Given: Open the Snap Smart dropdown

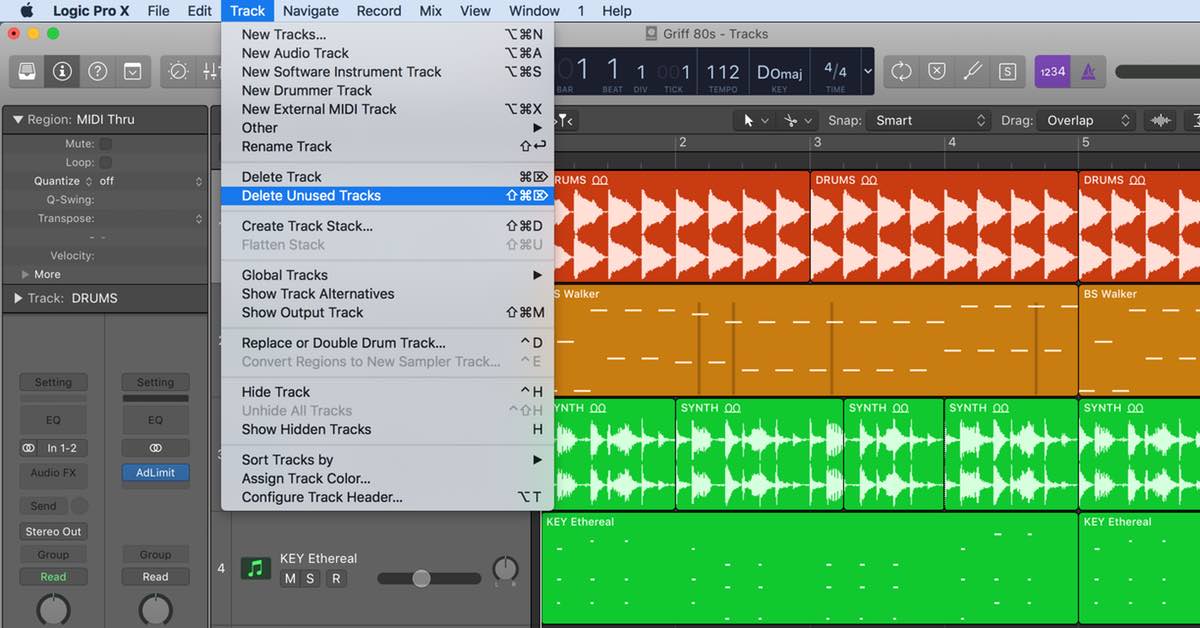Looking at the screenshot, I should click(x=928, y=120).
